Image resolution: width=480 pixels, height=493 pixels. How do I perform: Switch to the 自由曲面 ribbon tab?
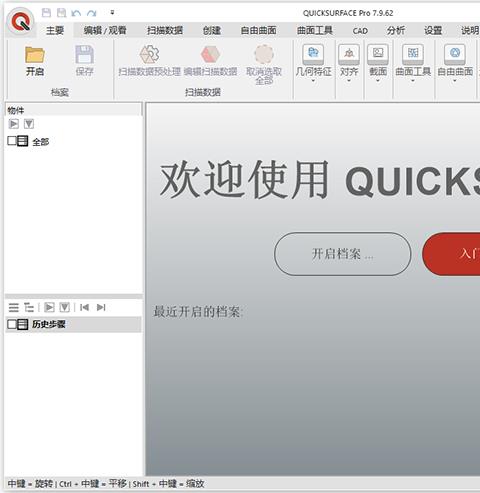coord(259,31)
